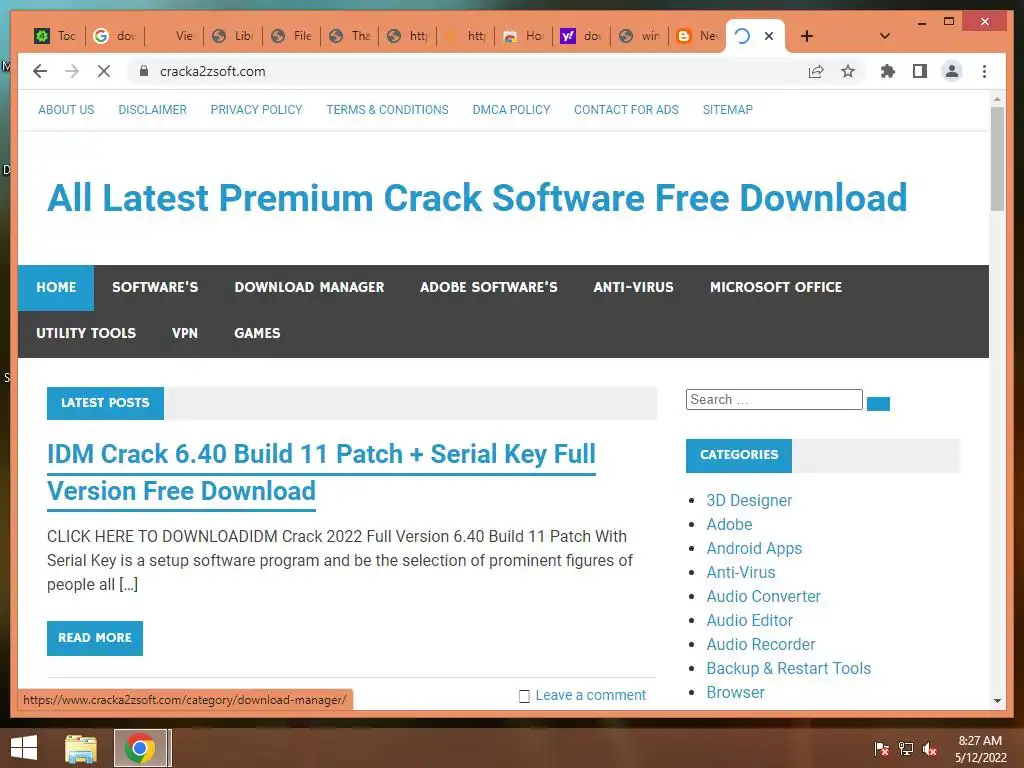Open the Audio Recorder category
Screen dimensions: 1024x768
pos(761,645)
